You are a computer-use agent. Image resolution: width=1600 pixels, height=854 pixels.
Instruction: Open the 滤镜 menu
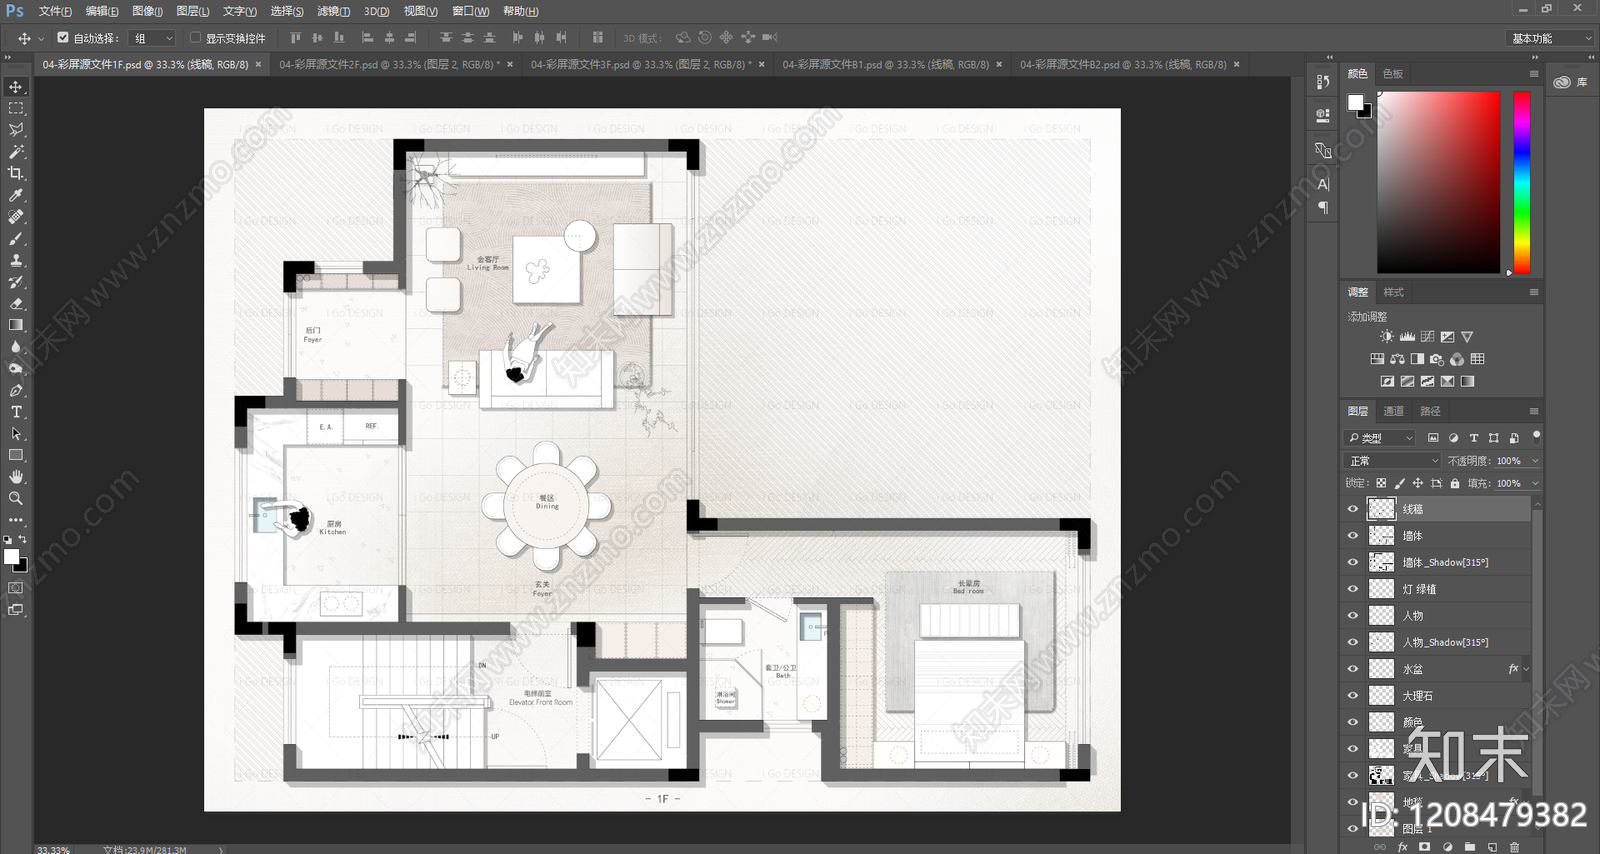click(x=333, y=11)
